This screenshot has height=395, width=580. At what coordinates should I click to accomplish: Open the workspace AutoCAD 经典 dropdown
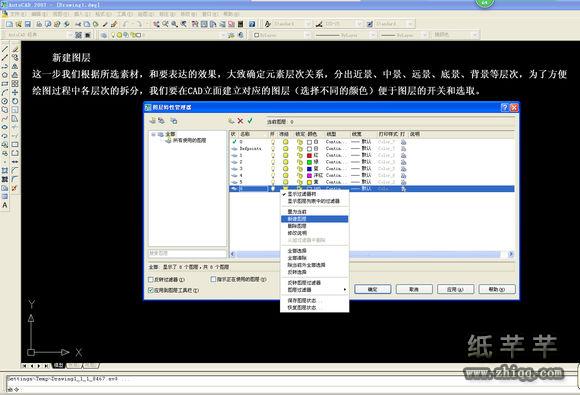(x=70, y=35)
